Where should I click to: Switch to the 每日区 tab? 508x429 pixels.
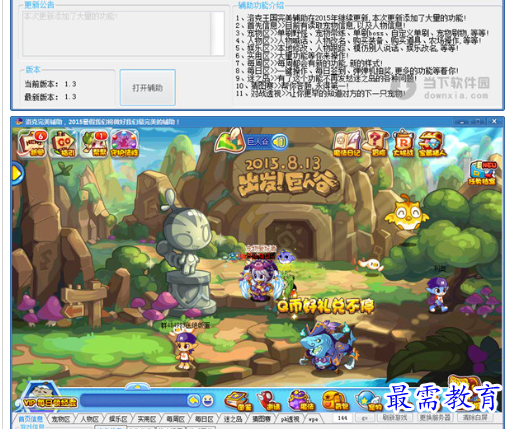click(x=204, y=419)
